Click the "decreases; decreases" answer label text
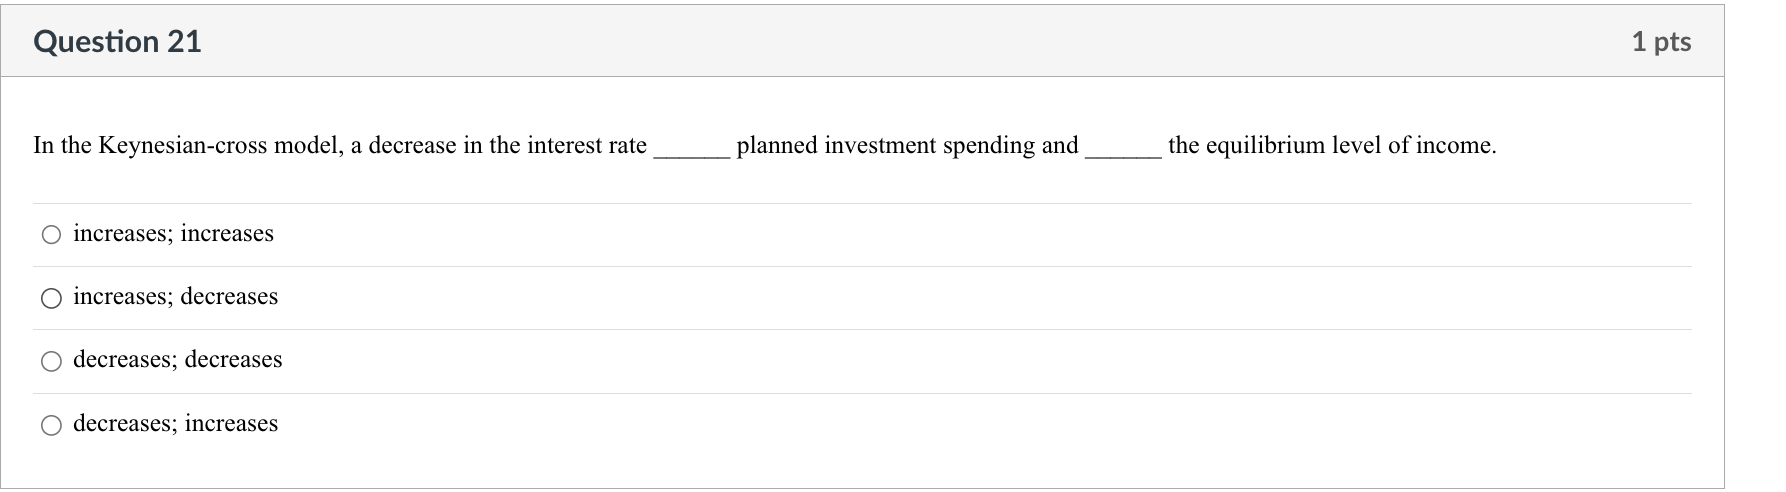This screenshot has height=492, width=1786. [178, 360]
